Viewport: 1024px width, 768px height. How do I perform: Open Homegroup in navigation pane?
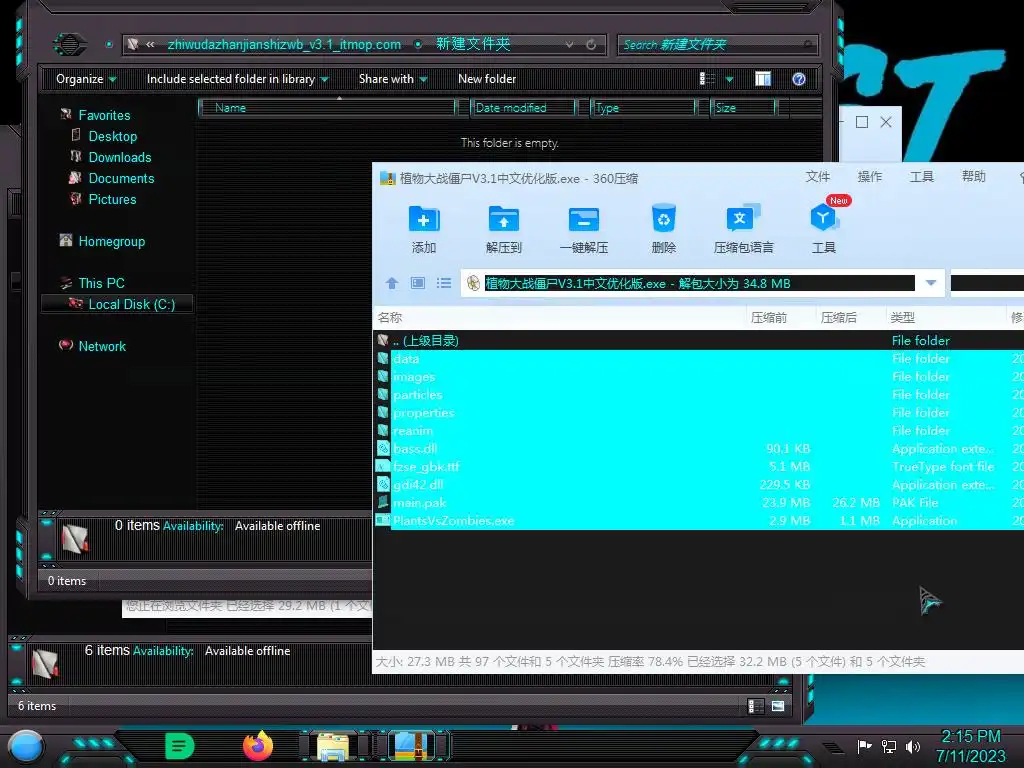(112, 241)
